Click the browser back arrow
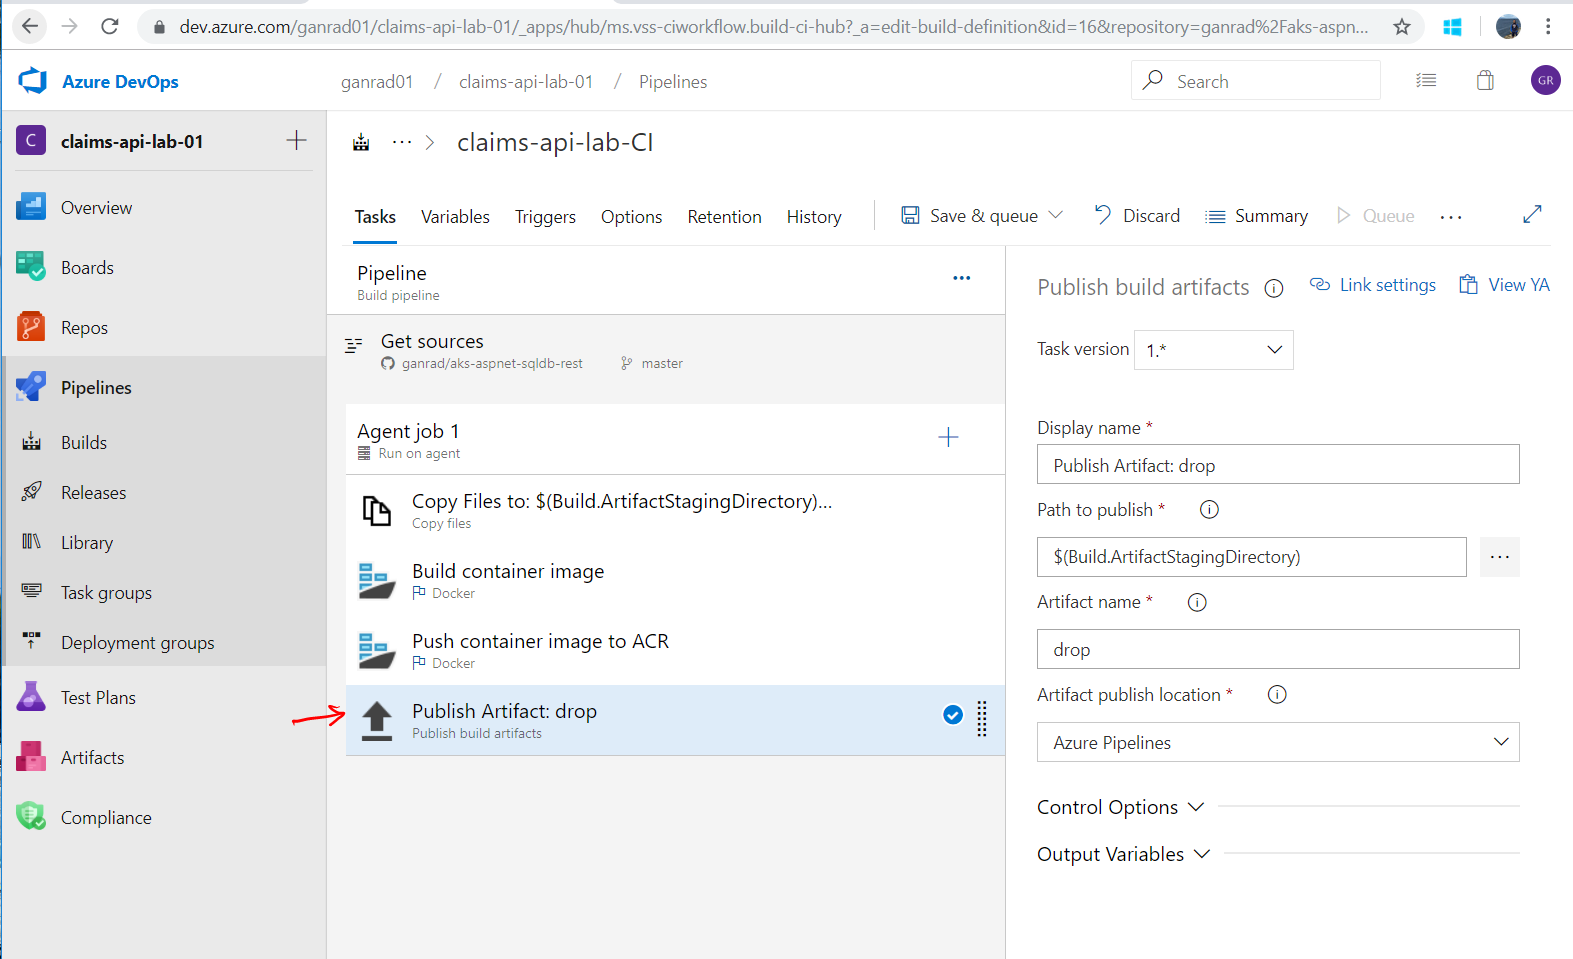1573x959 pixels. pos(30,26)
